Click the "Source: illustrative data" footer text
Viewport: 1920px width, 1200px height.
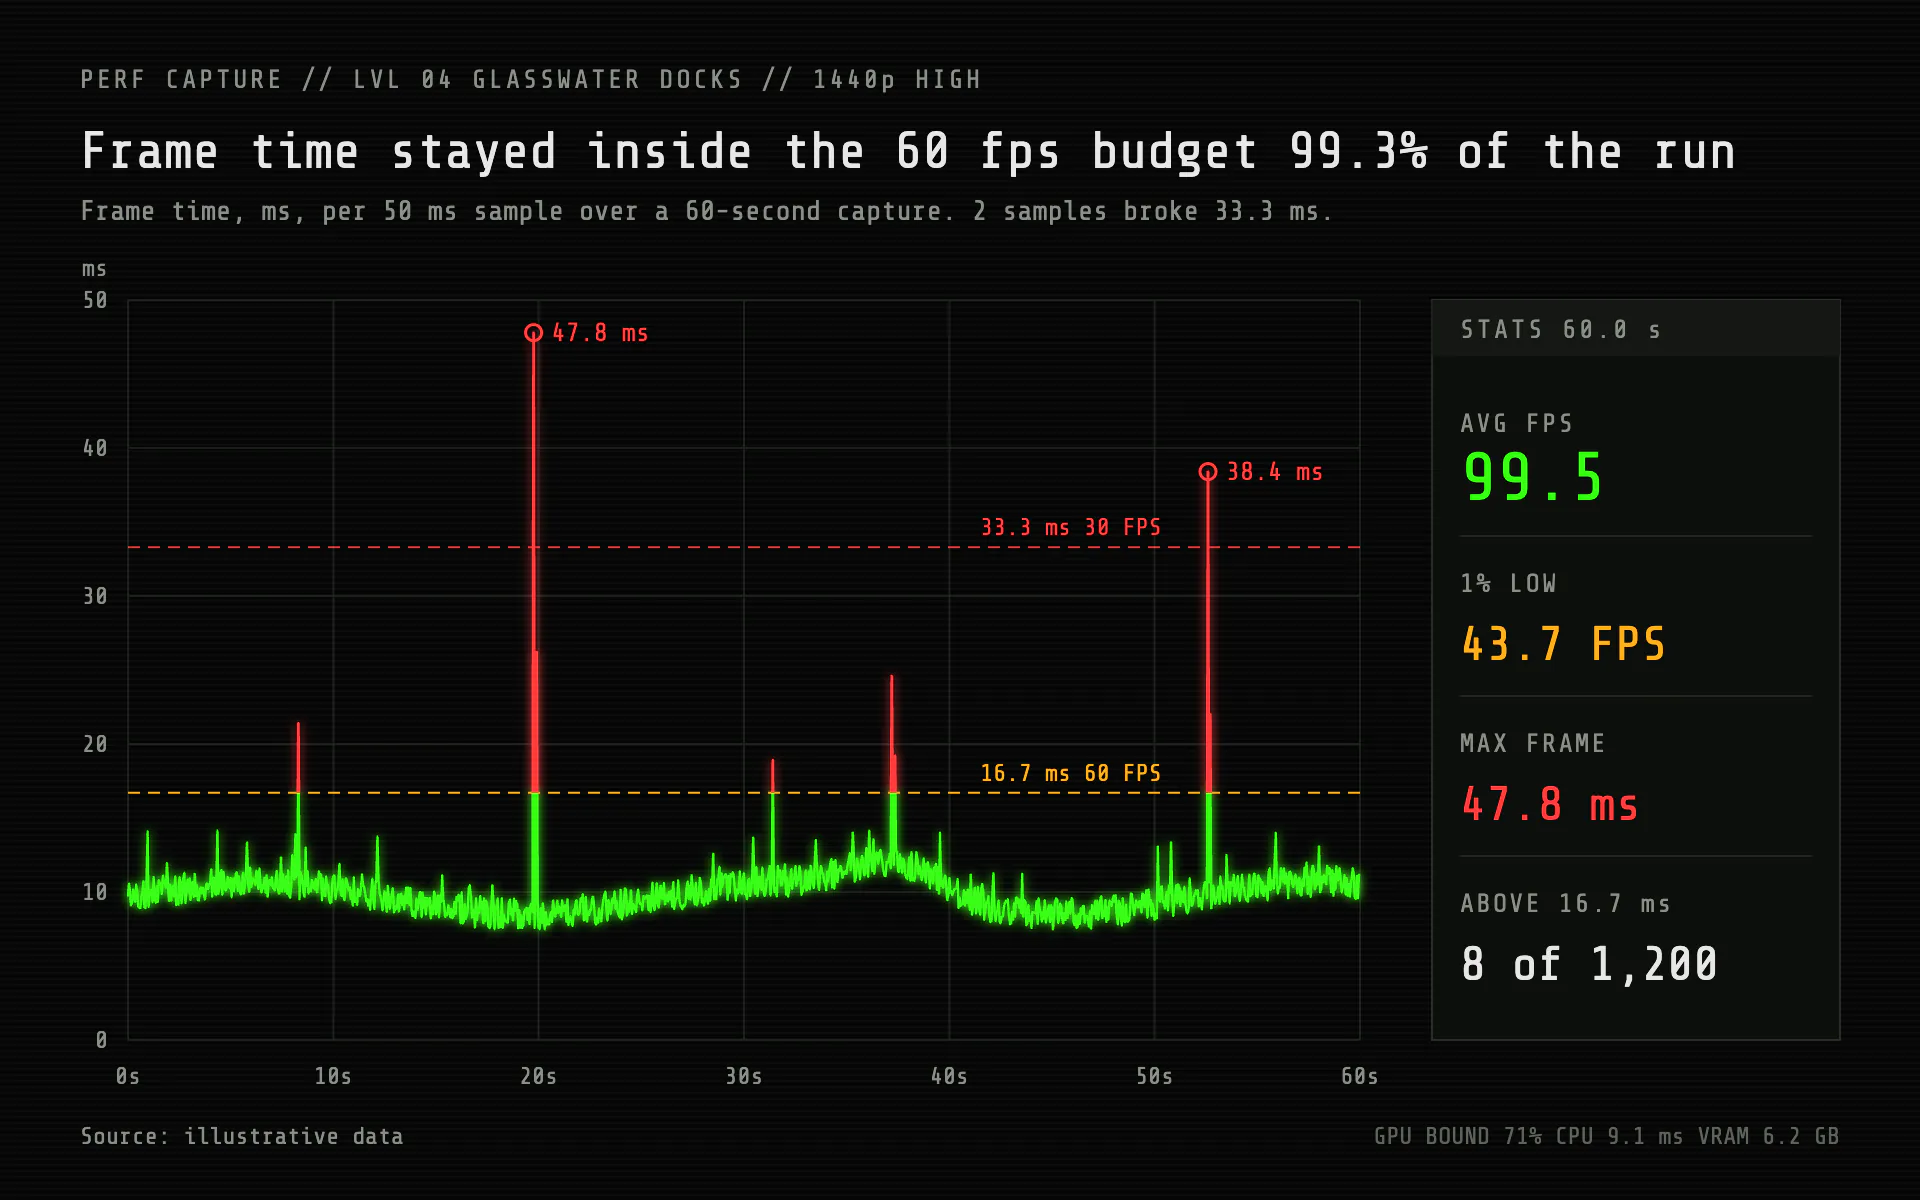point(242,1136)
